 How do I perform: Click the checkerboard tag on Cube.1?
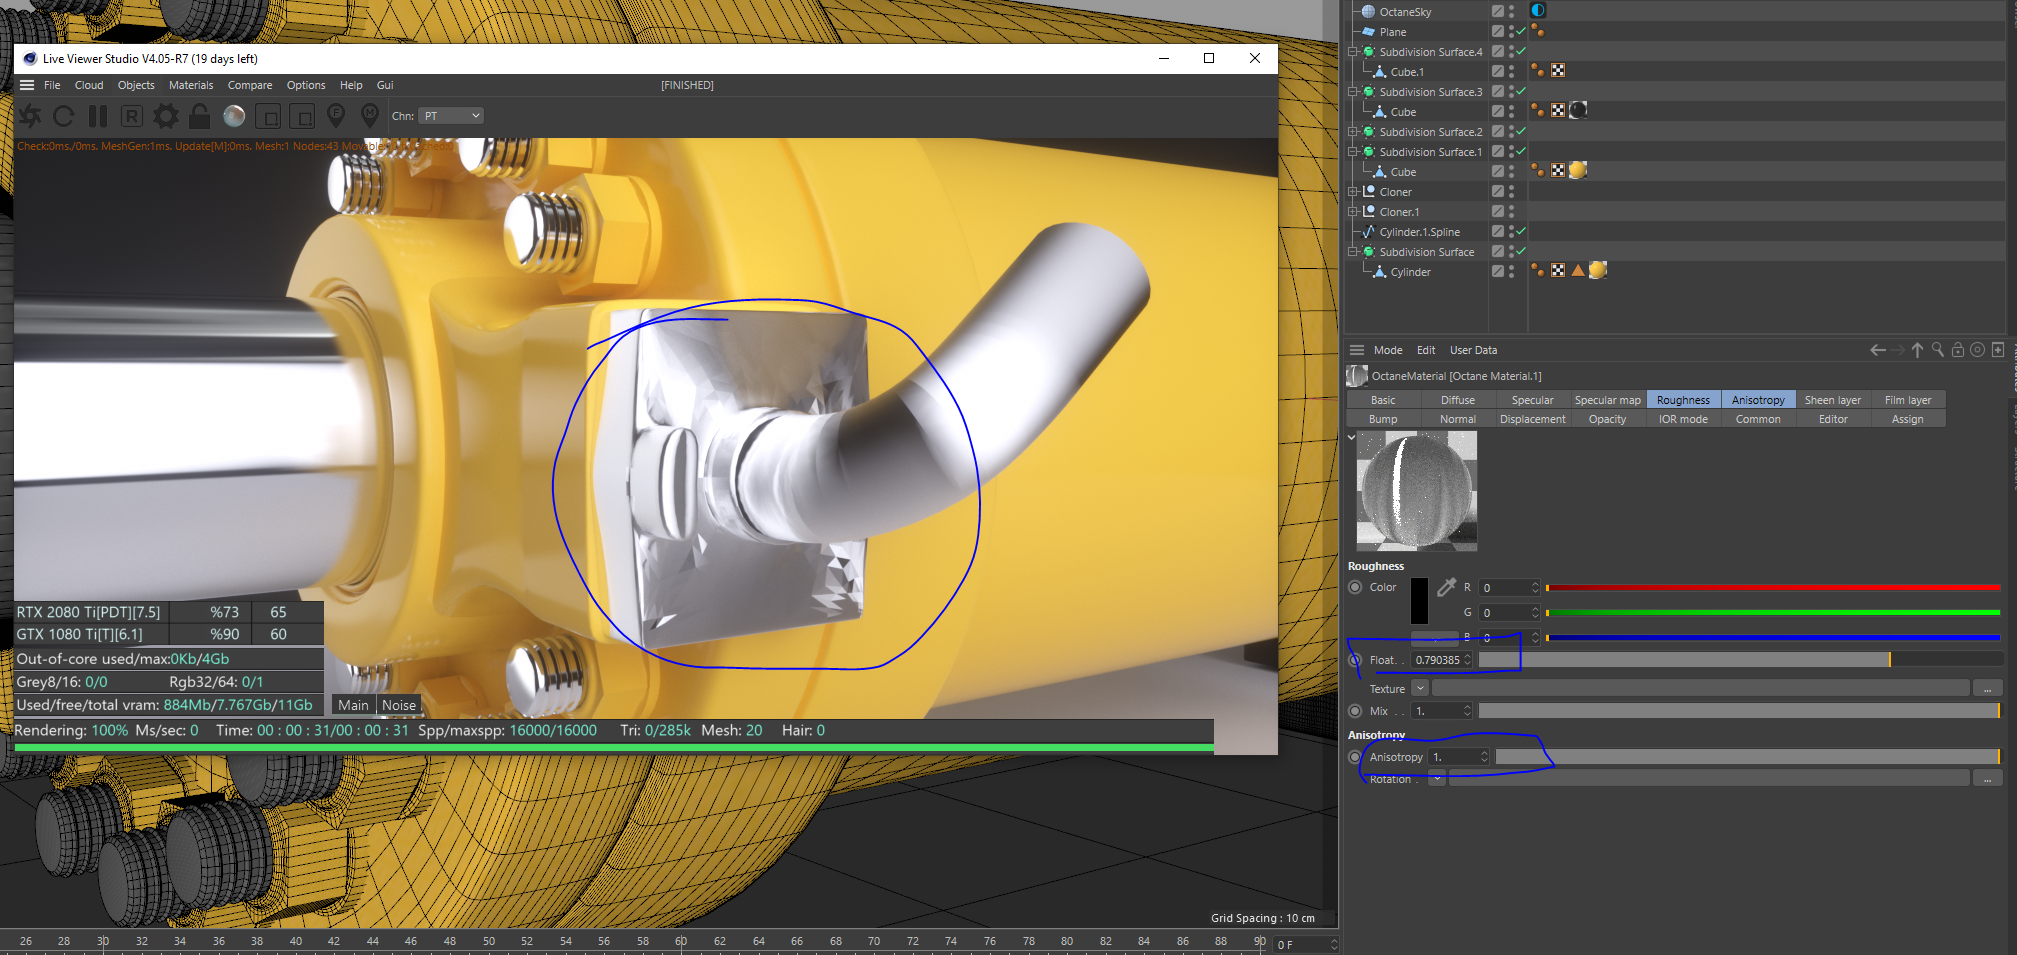click(x=1558, y=71)
